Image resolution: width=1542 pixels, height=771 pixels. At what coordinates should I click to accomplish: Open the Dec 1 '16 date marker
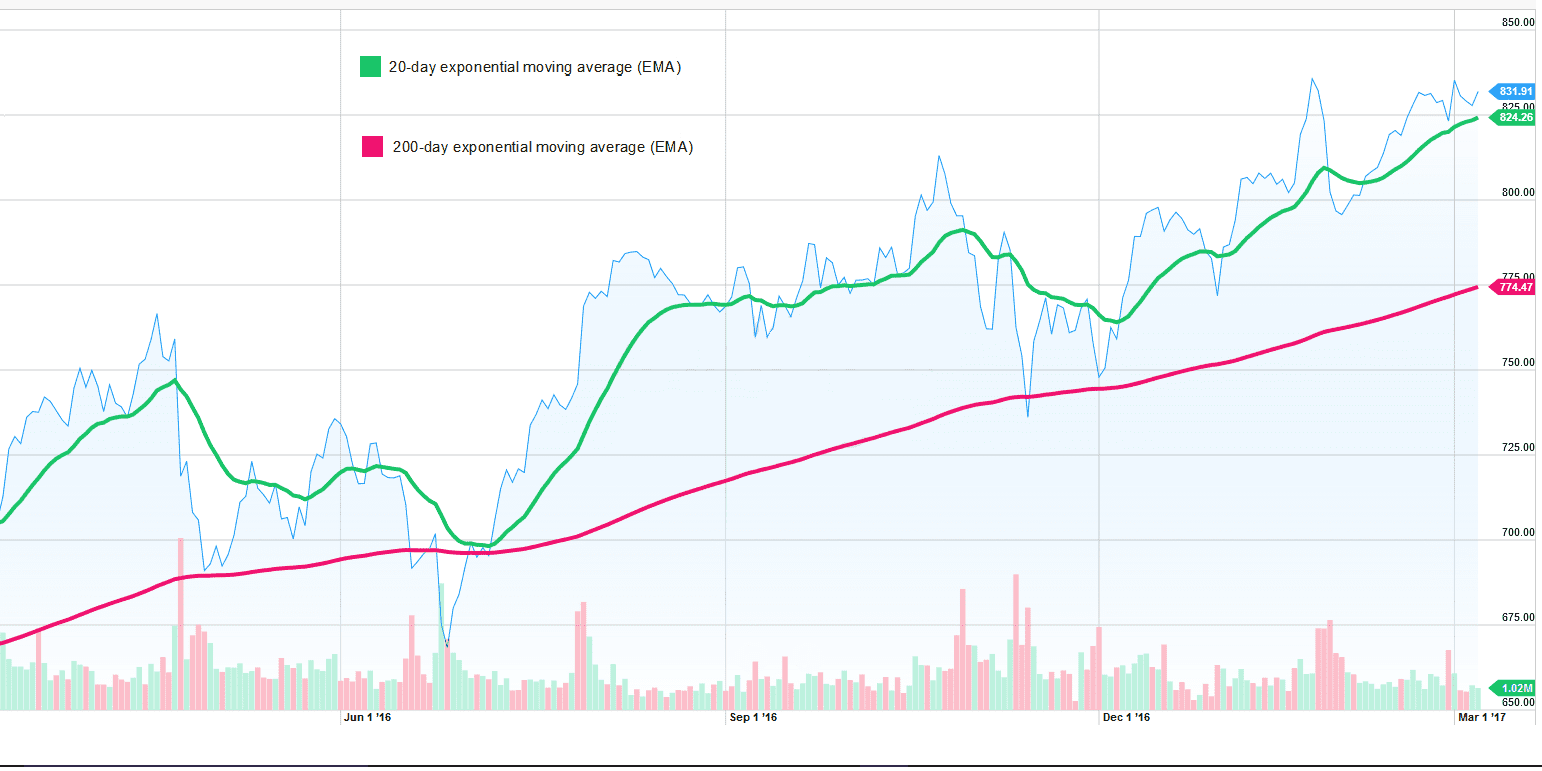click(x=1126, y=717)
